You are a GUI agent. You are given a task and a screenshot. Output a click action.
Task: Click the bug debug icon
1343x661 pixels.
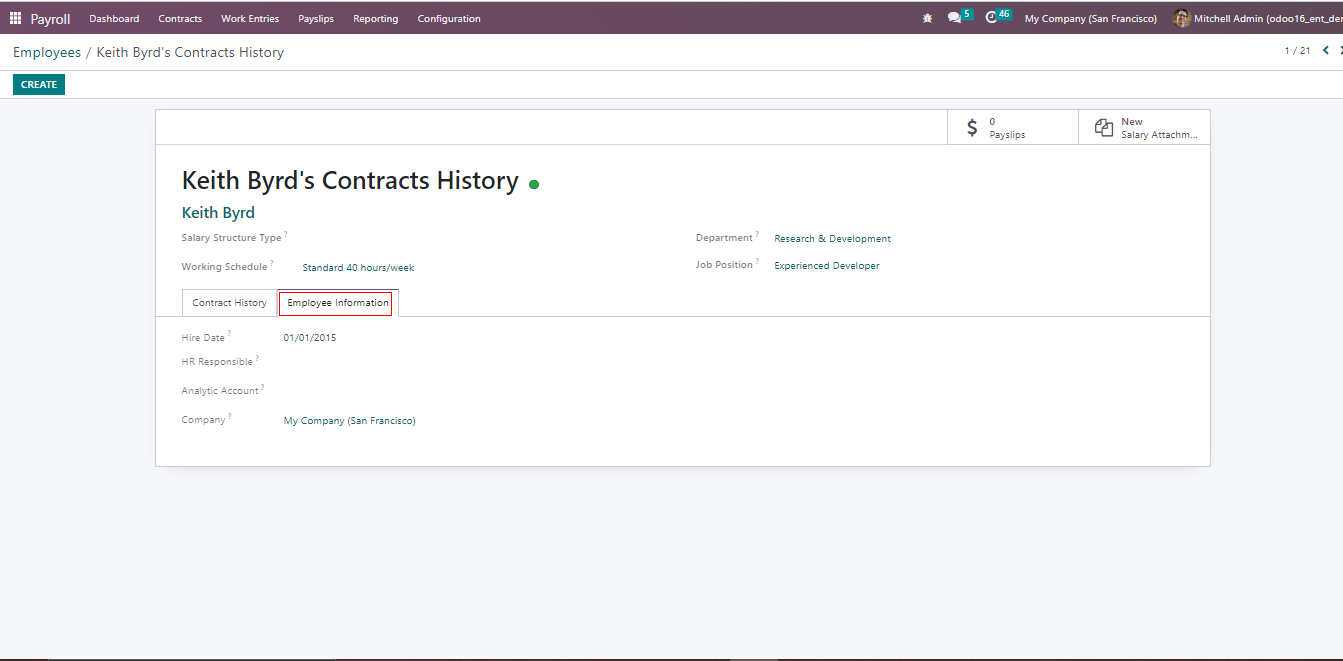927,18
